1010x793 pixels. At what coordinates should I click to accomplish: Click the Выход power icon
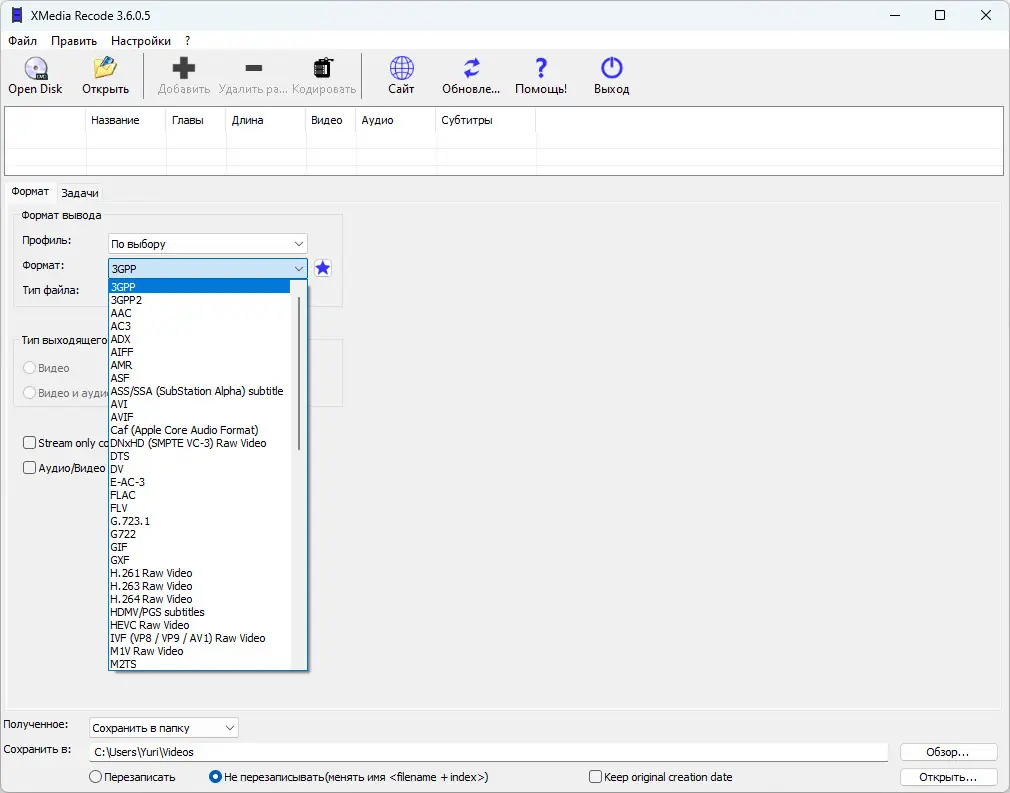point(611,69)
